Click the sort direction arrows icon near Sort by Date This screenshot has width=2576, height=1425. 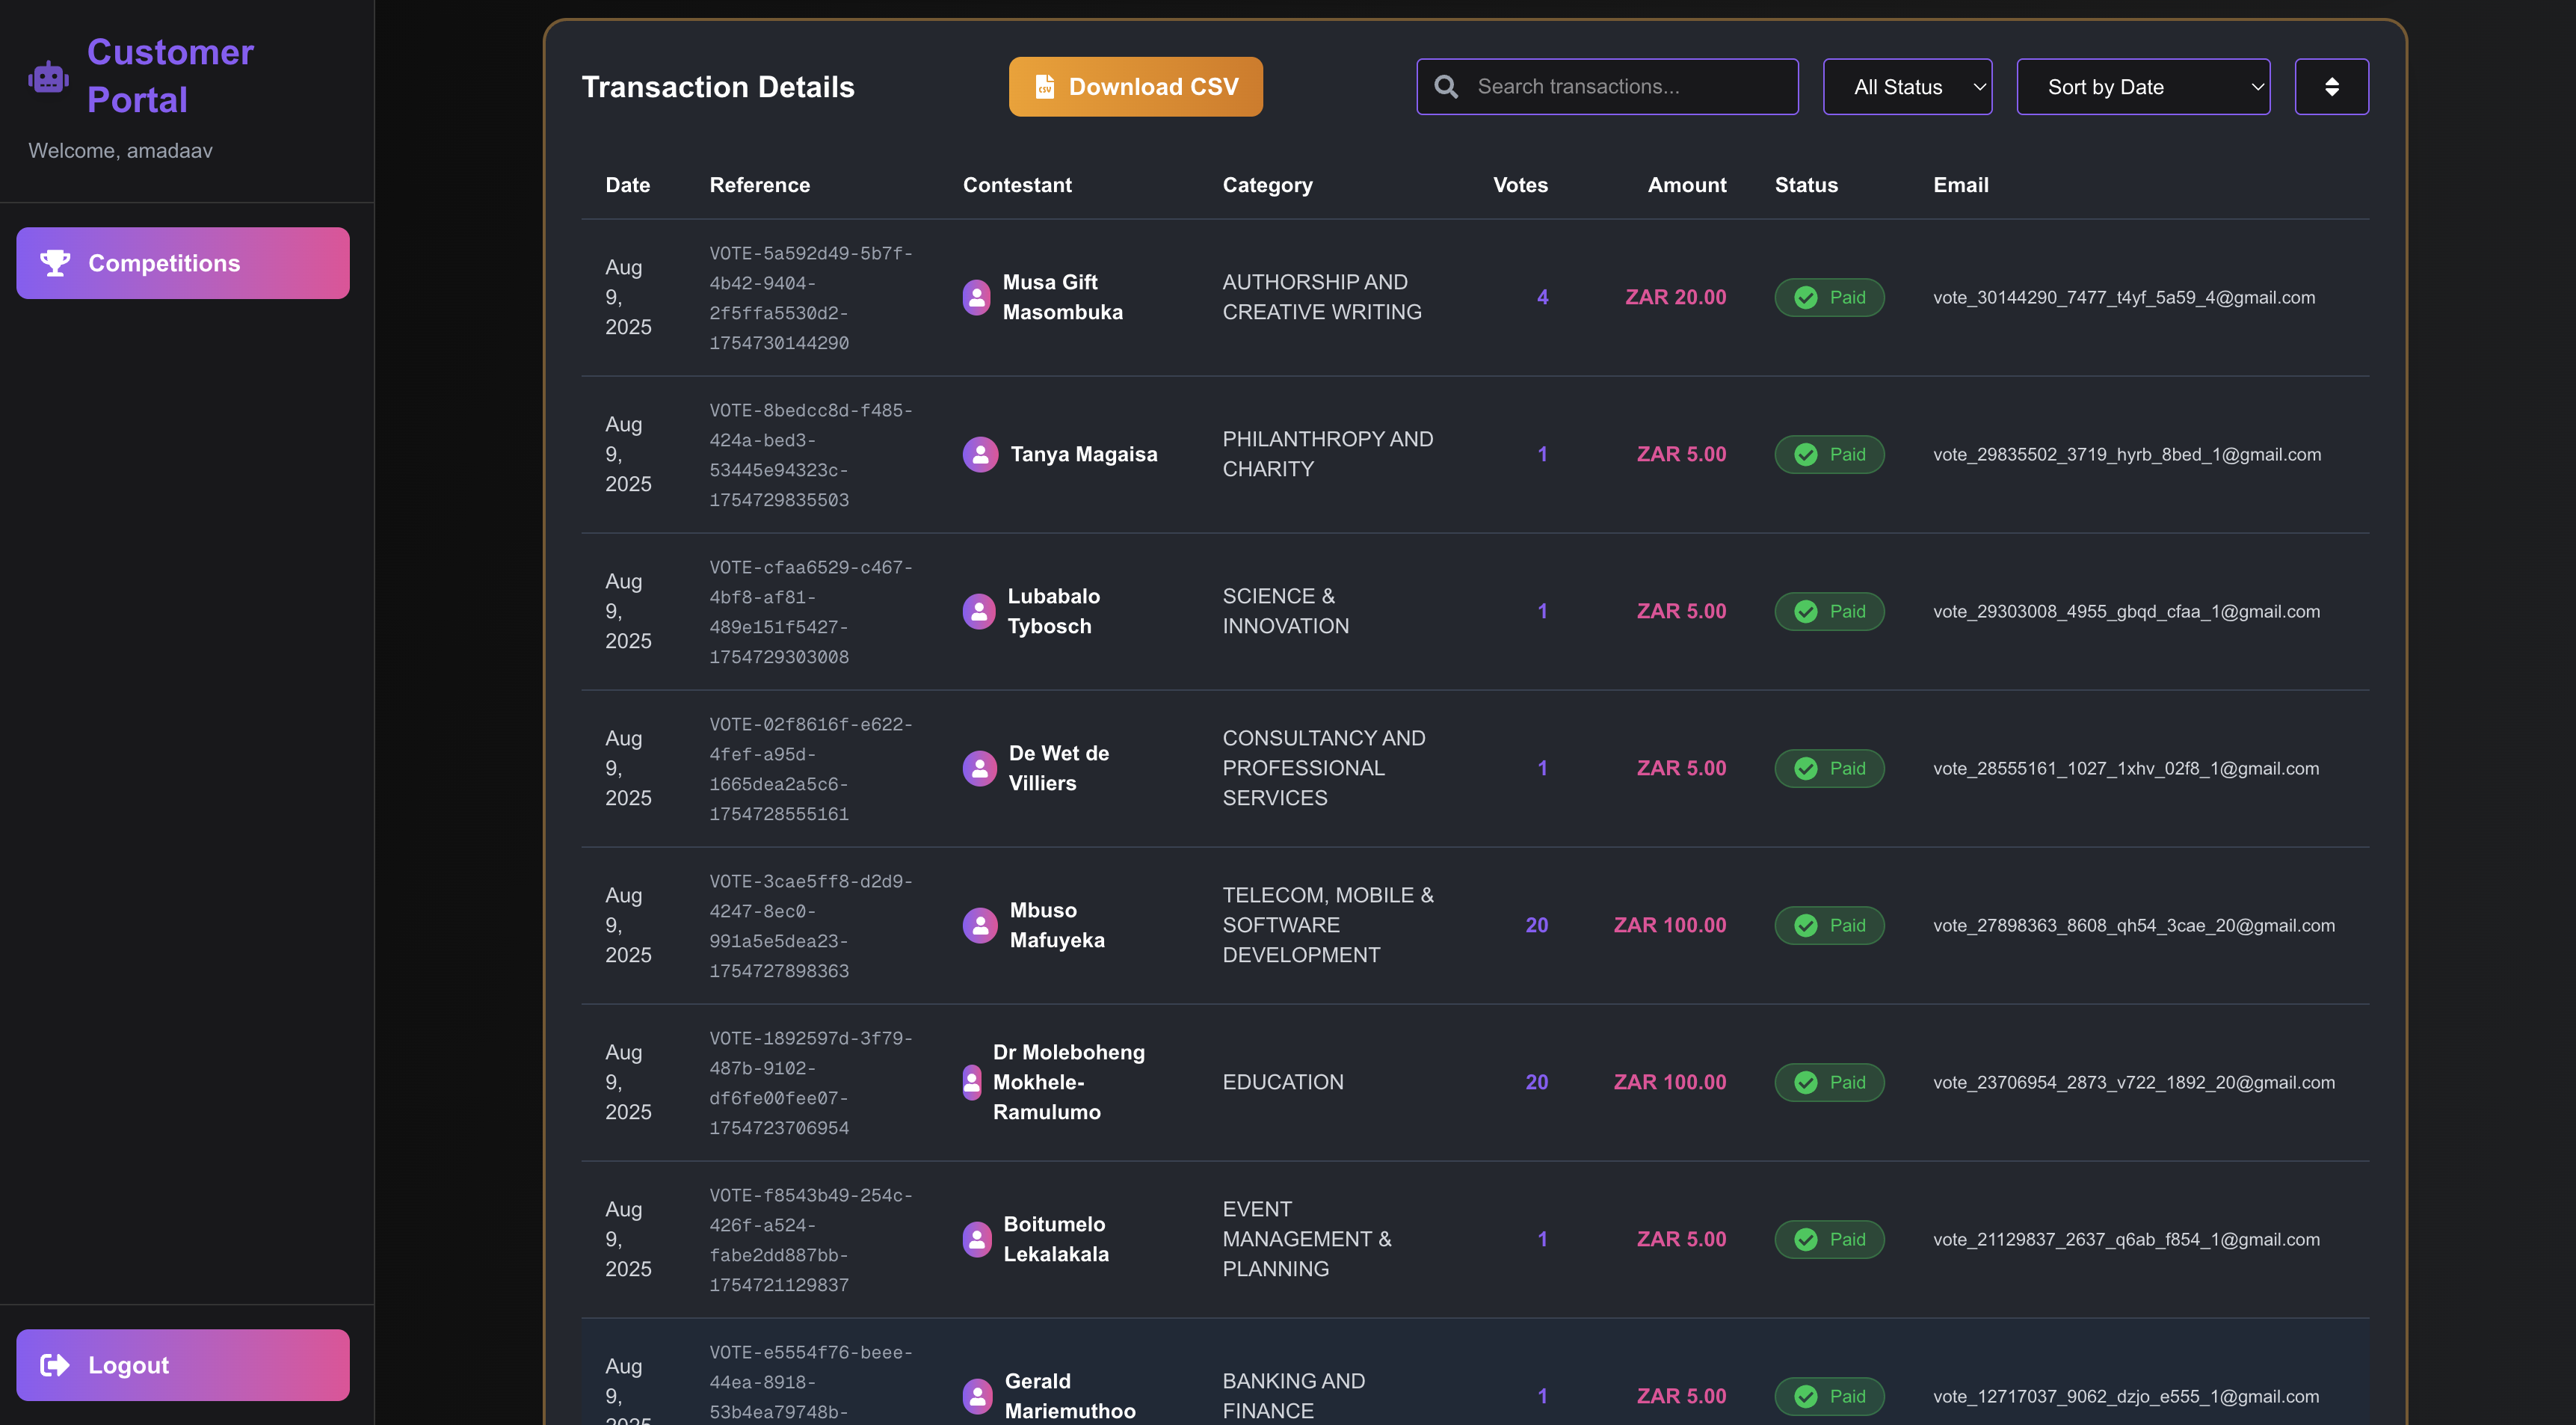2332,86
